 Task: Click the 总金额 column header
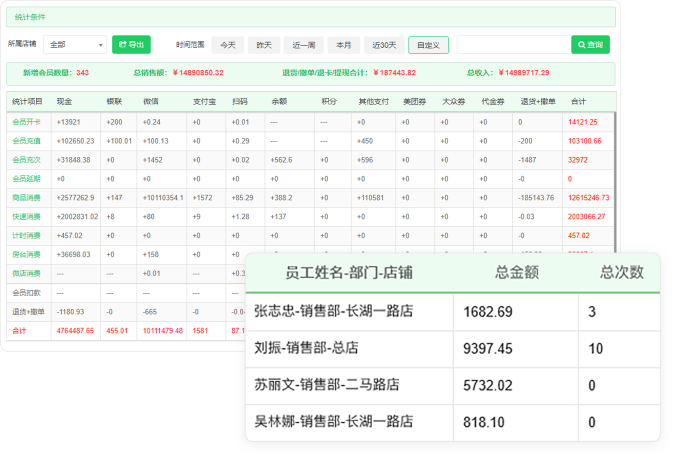517,273
